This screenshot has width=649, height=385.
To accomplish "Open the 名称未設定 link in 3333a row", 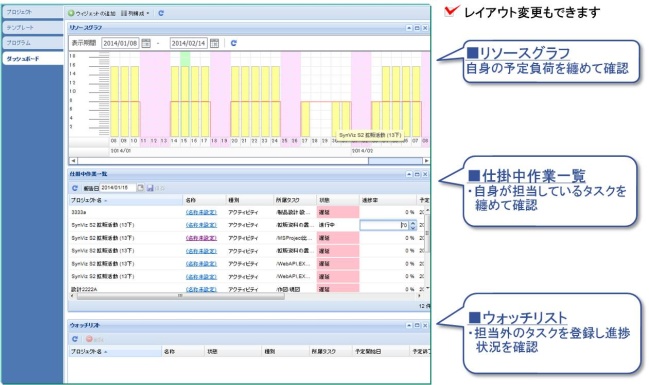I will (201, 212).
